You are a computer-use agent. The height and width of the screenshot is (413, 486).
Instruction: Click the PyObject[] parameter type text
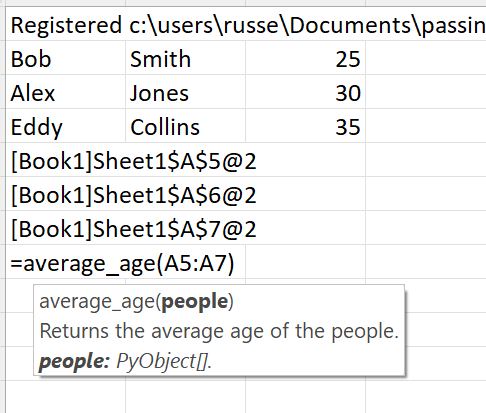click(x=164, y=361)
